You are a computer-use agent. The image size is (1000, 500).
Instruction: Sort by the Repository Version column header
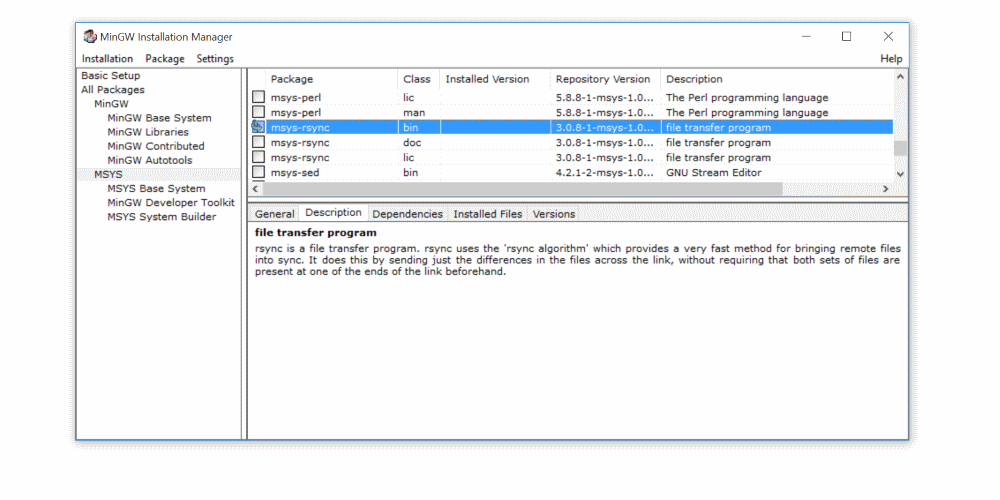coord(605,79)
